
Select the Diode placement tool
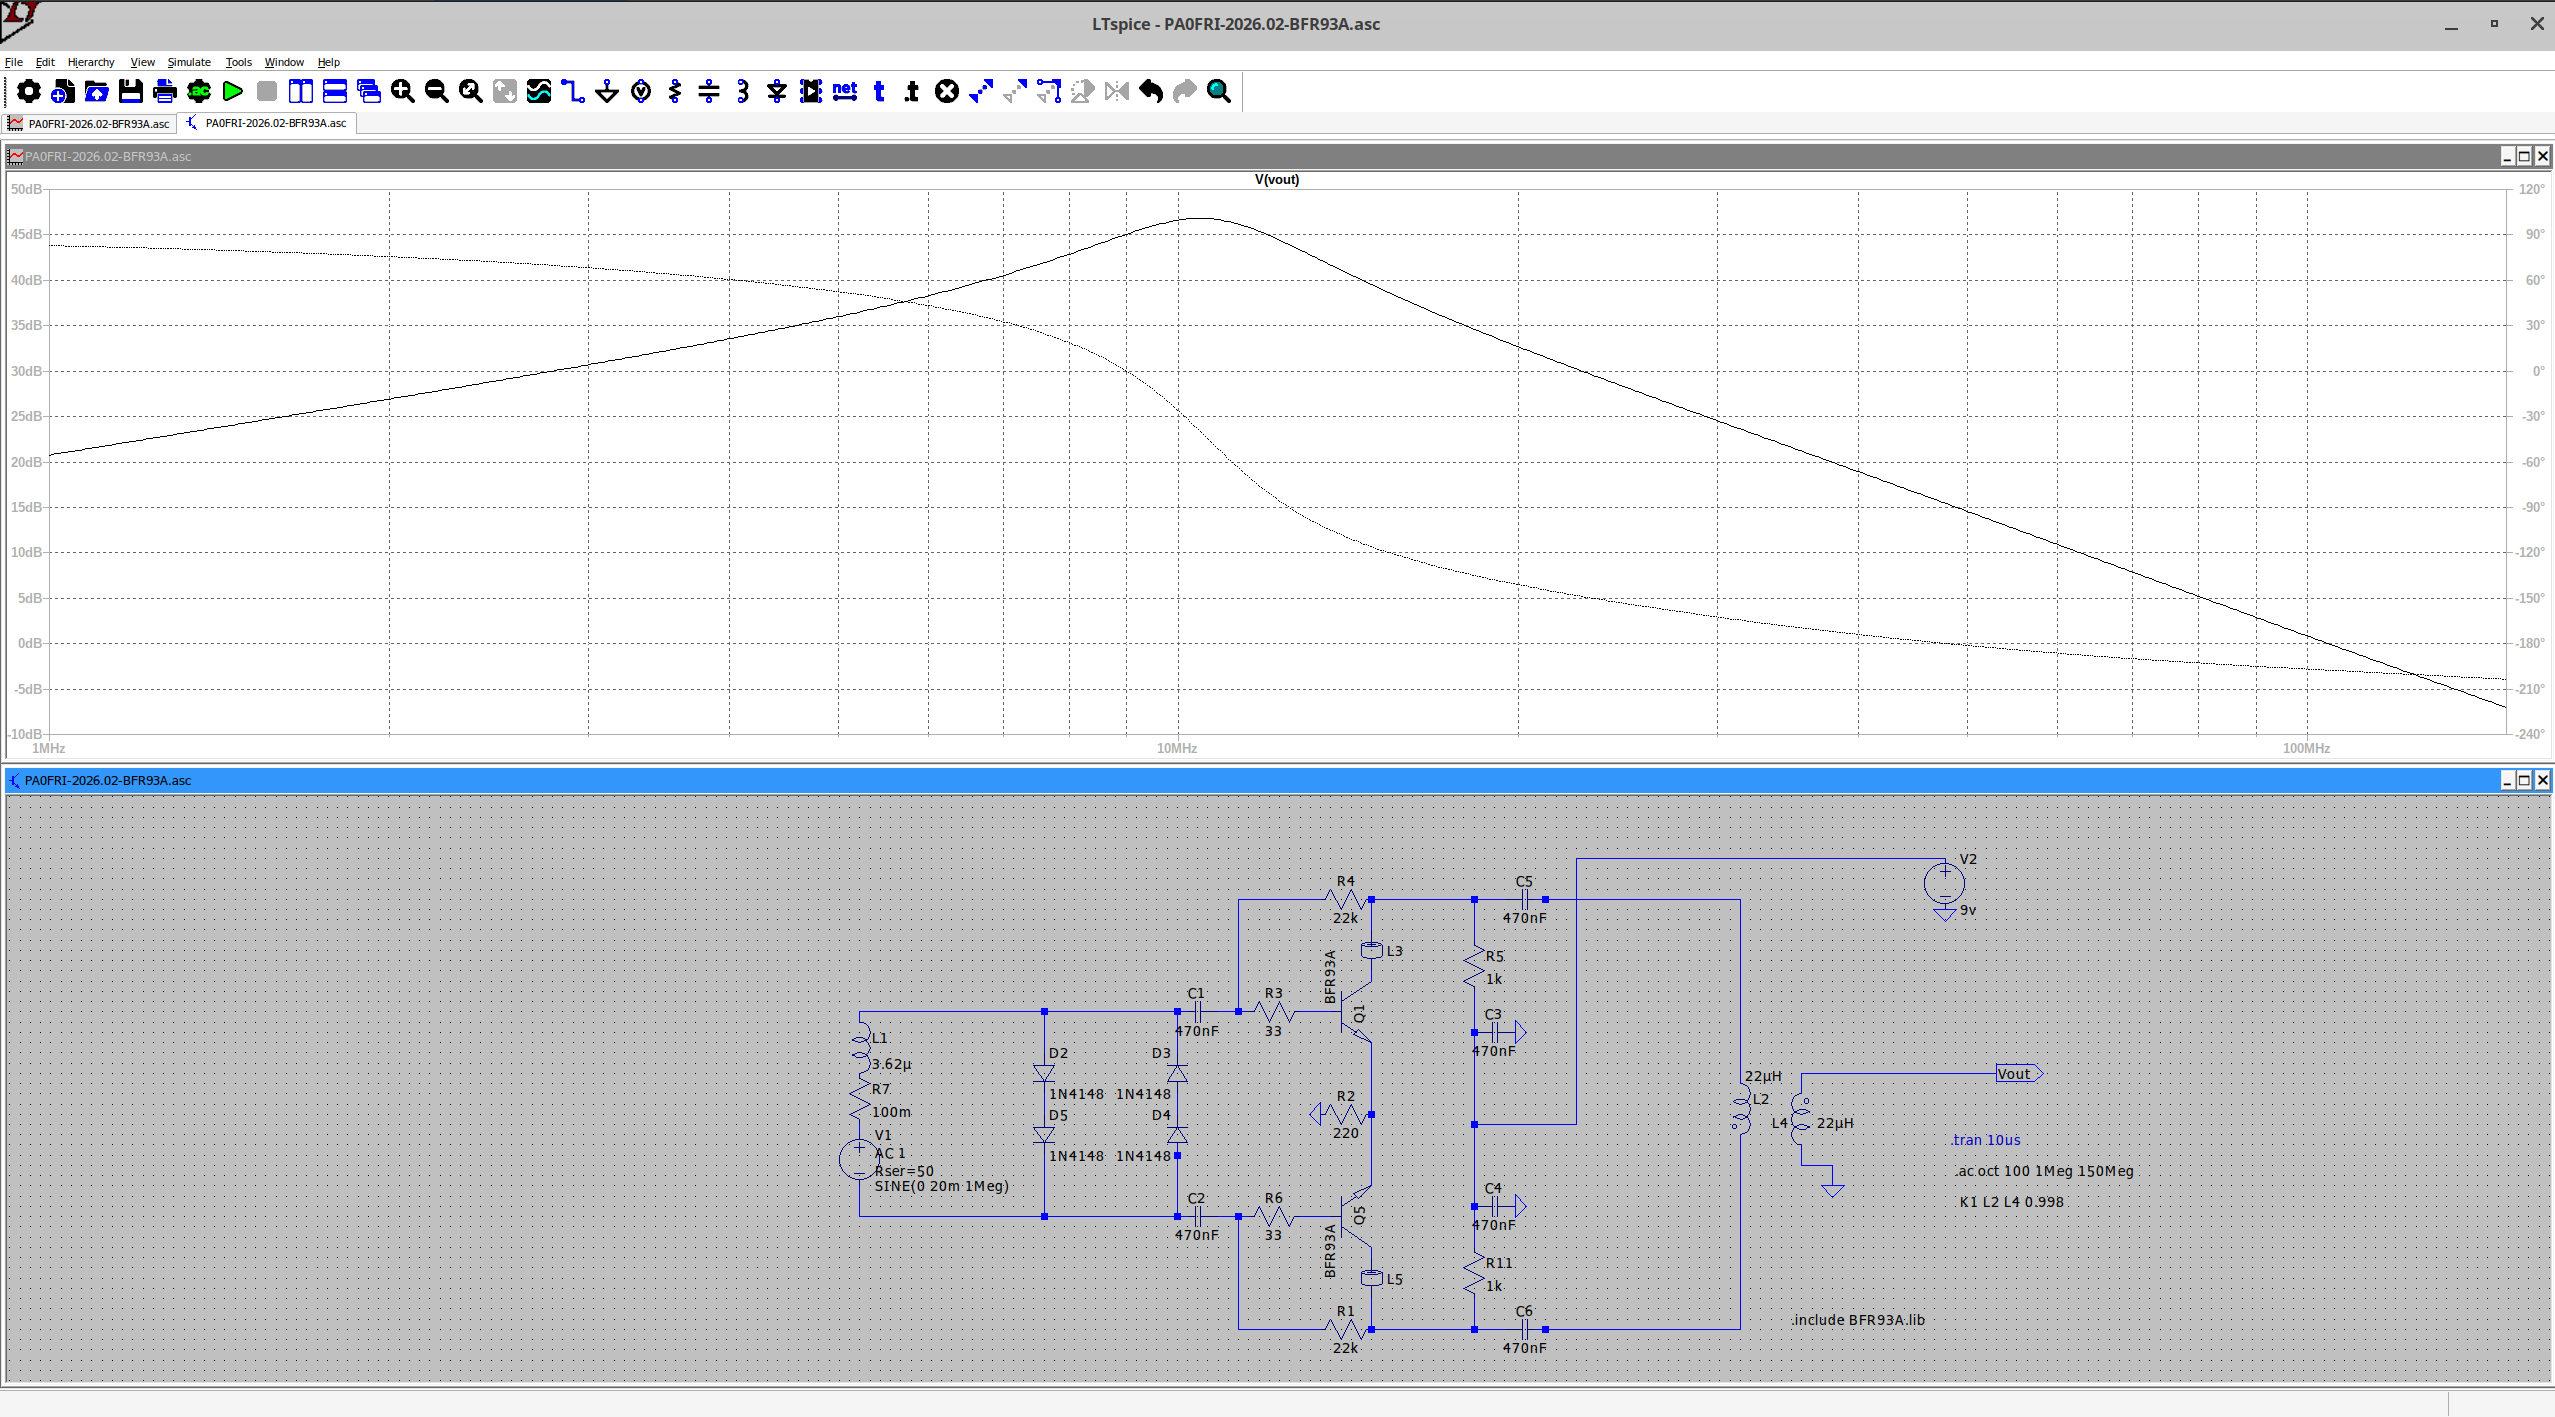[x=776, y=91]
